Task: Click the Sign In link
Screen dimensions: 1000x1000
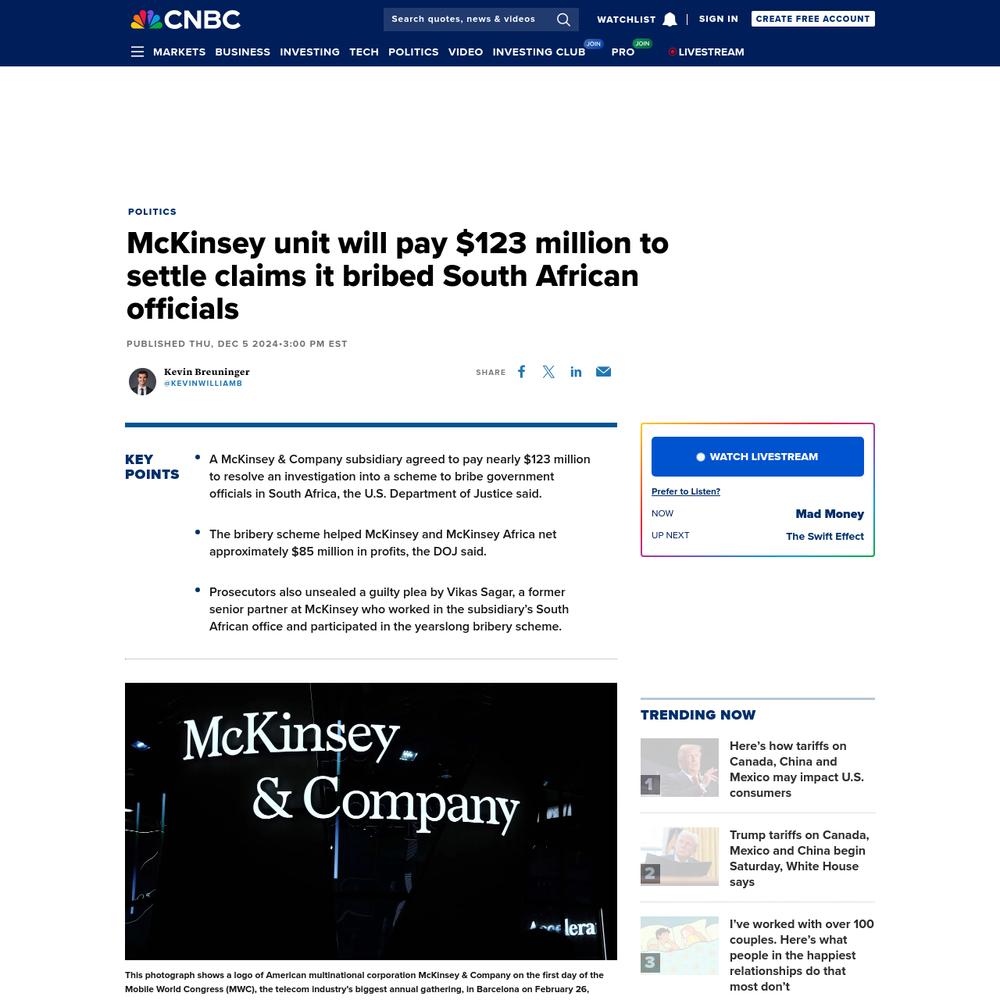Action: point(718,19)
